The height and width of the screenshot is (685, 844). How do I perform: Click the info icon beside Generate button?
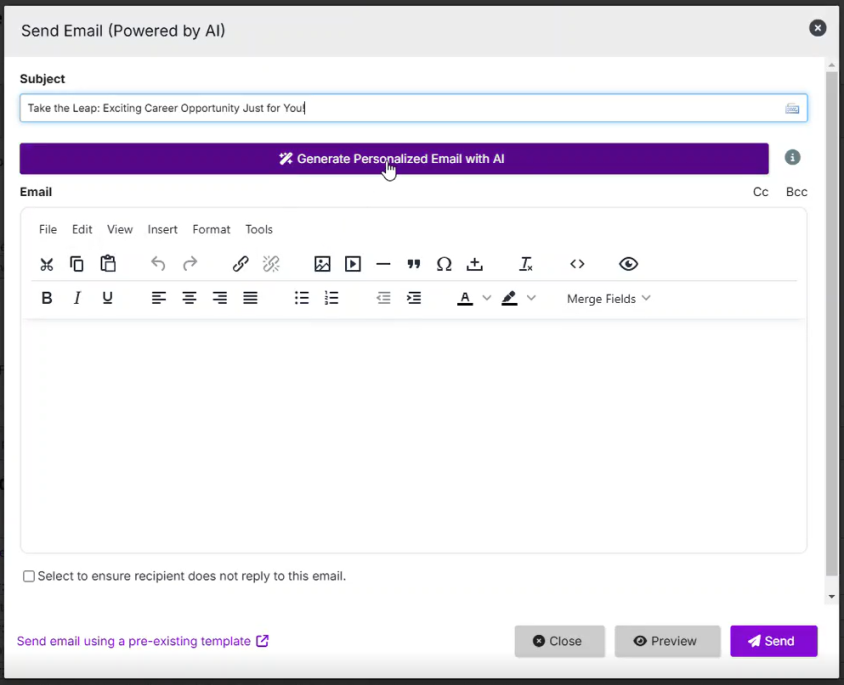point(792,158)
